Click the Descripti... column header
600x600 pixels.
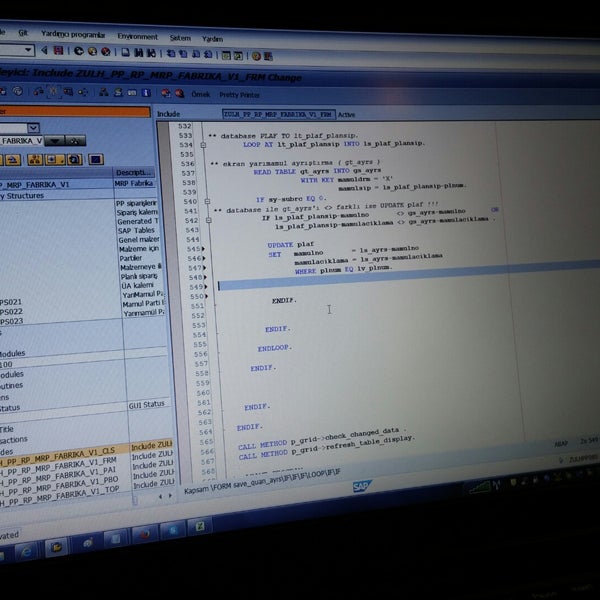(134, 173)
